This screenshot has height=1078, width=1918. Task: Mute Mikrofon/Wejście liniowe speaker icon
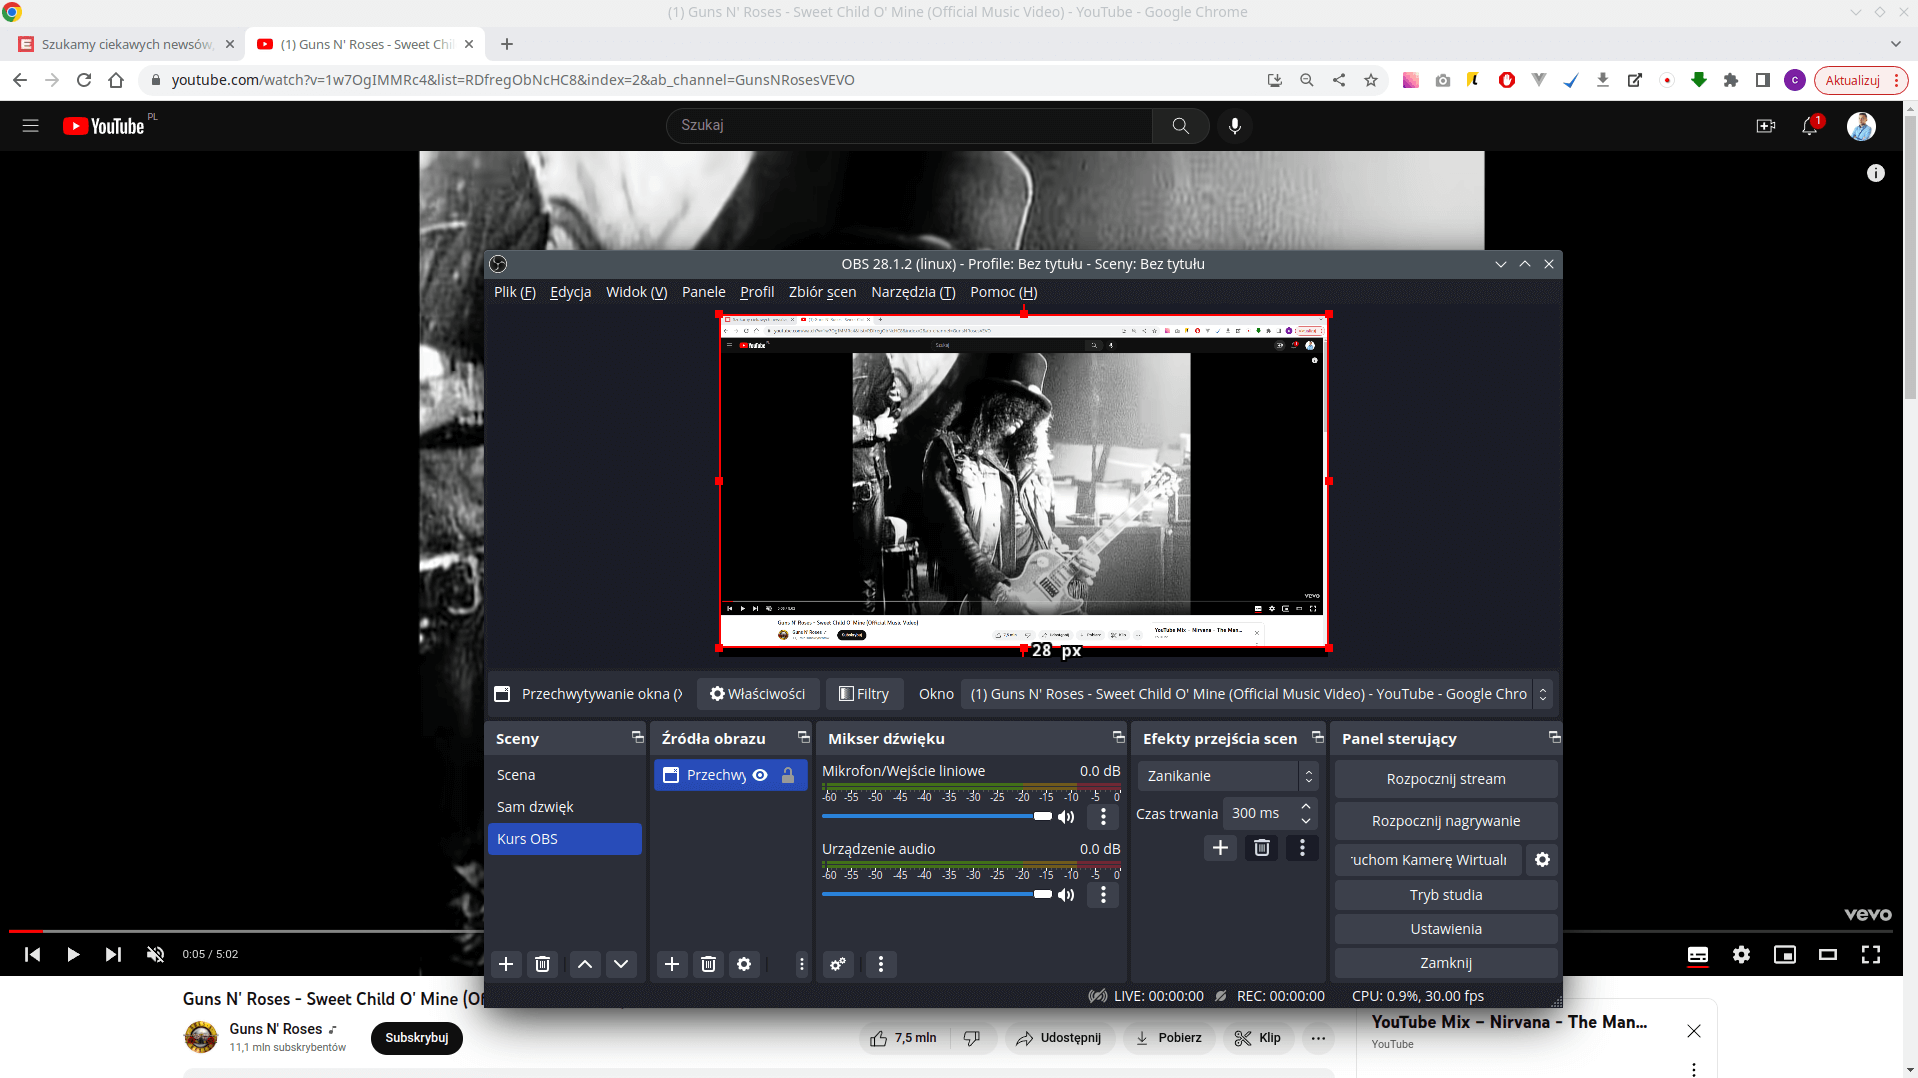(x=1067, y=816)
